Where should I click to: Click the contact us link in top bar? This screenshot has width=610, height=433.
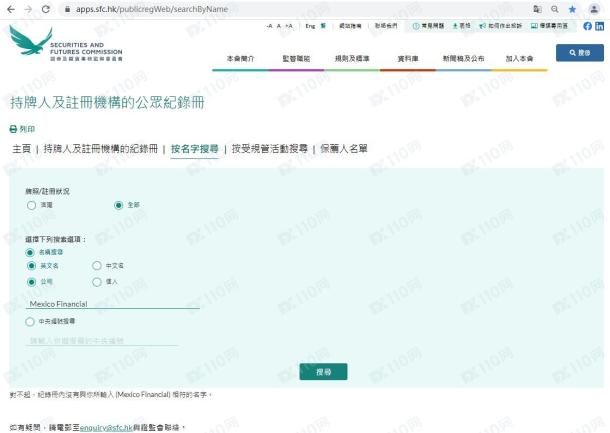point(386,26)
